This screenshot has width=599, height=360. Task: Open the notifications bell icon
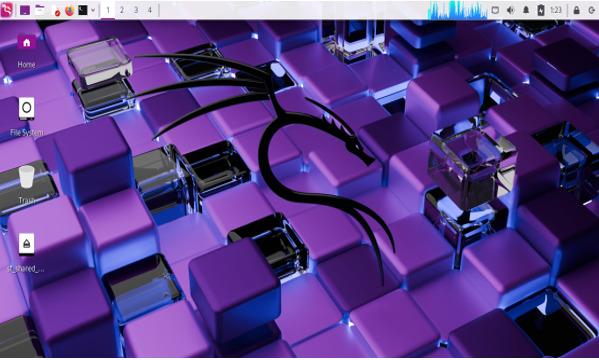526,10
